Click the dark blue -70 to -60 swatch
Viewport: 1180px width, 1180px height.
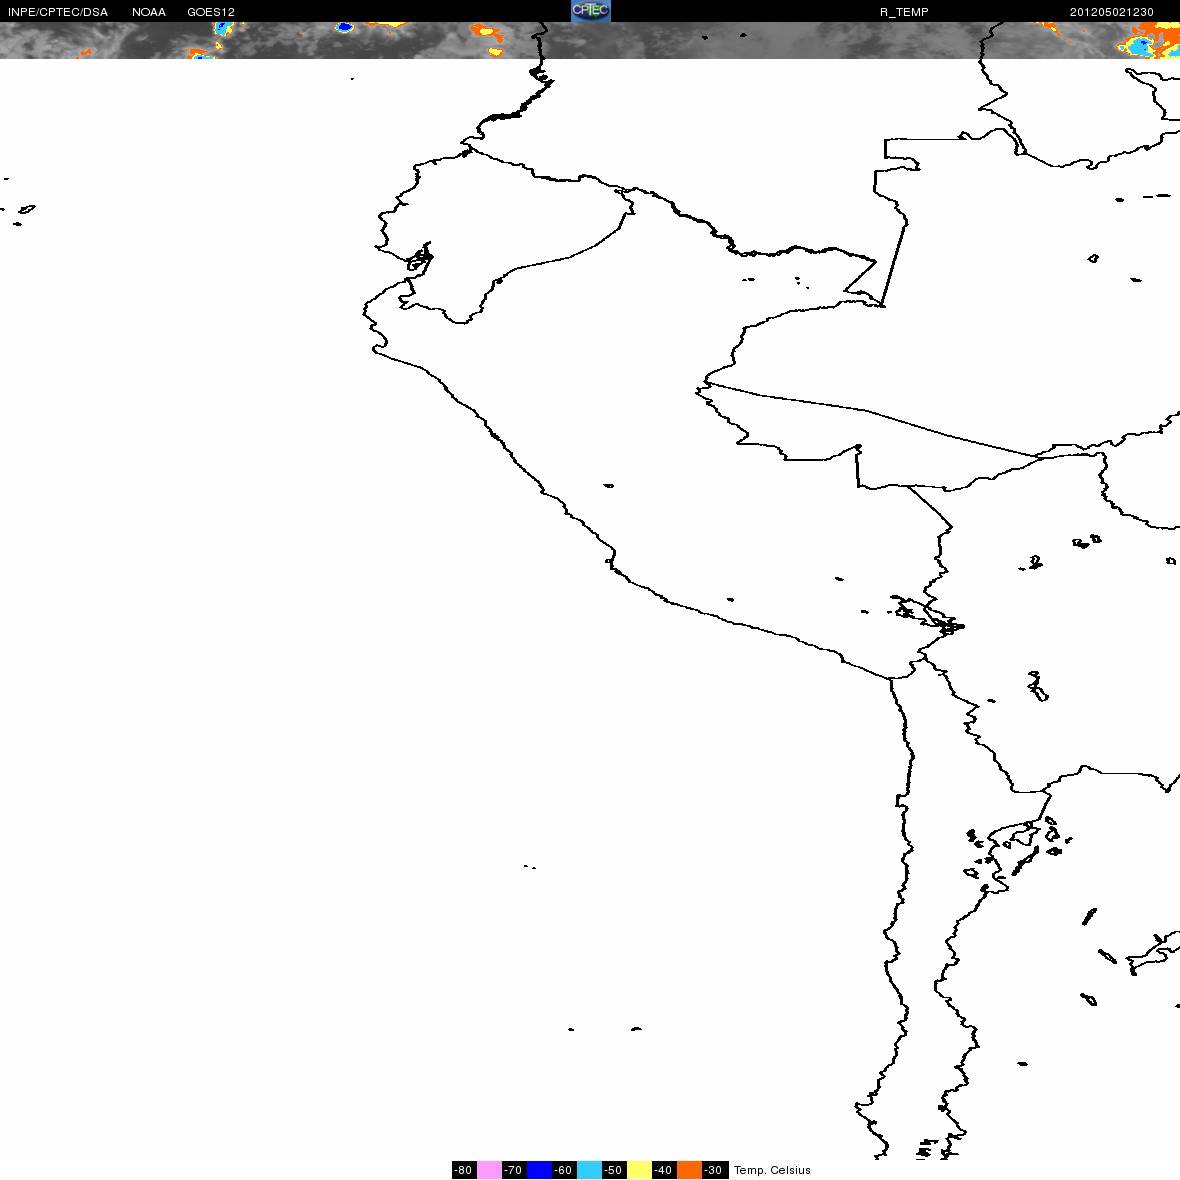pos(540,1169)
